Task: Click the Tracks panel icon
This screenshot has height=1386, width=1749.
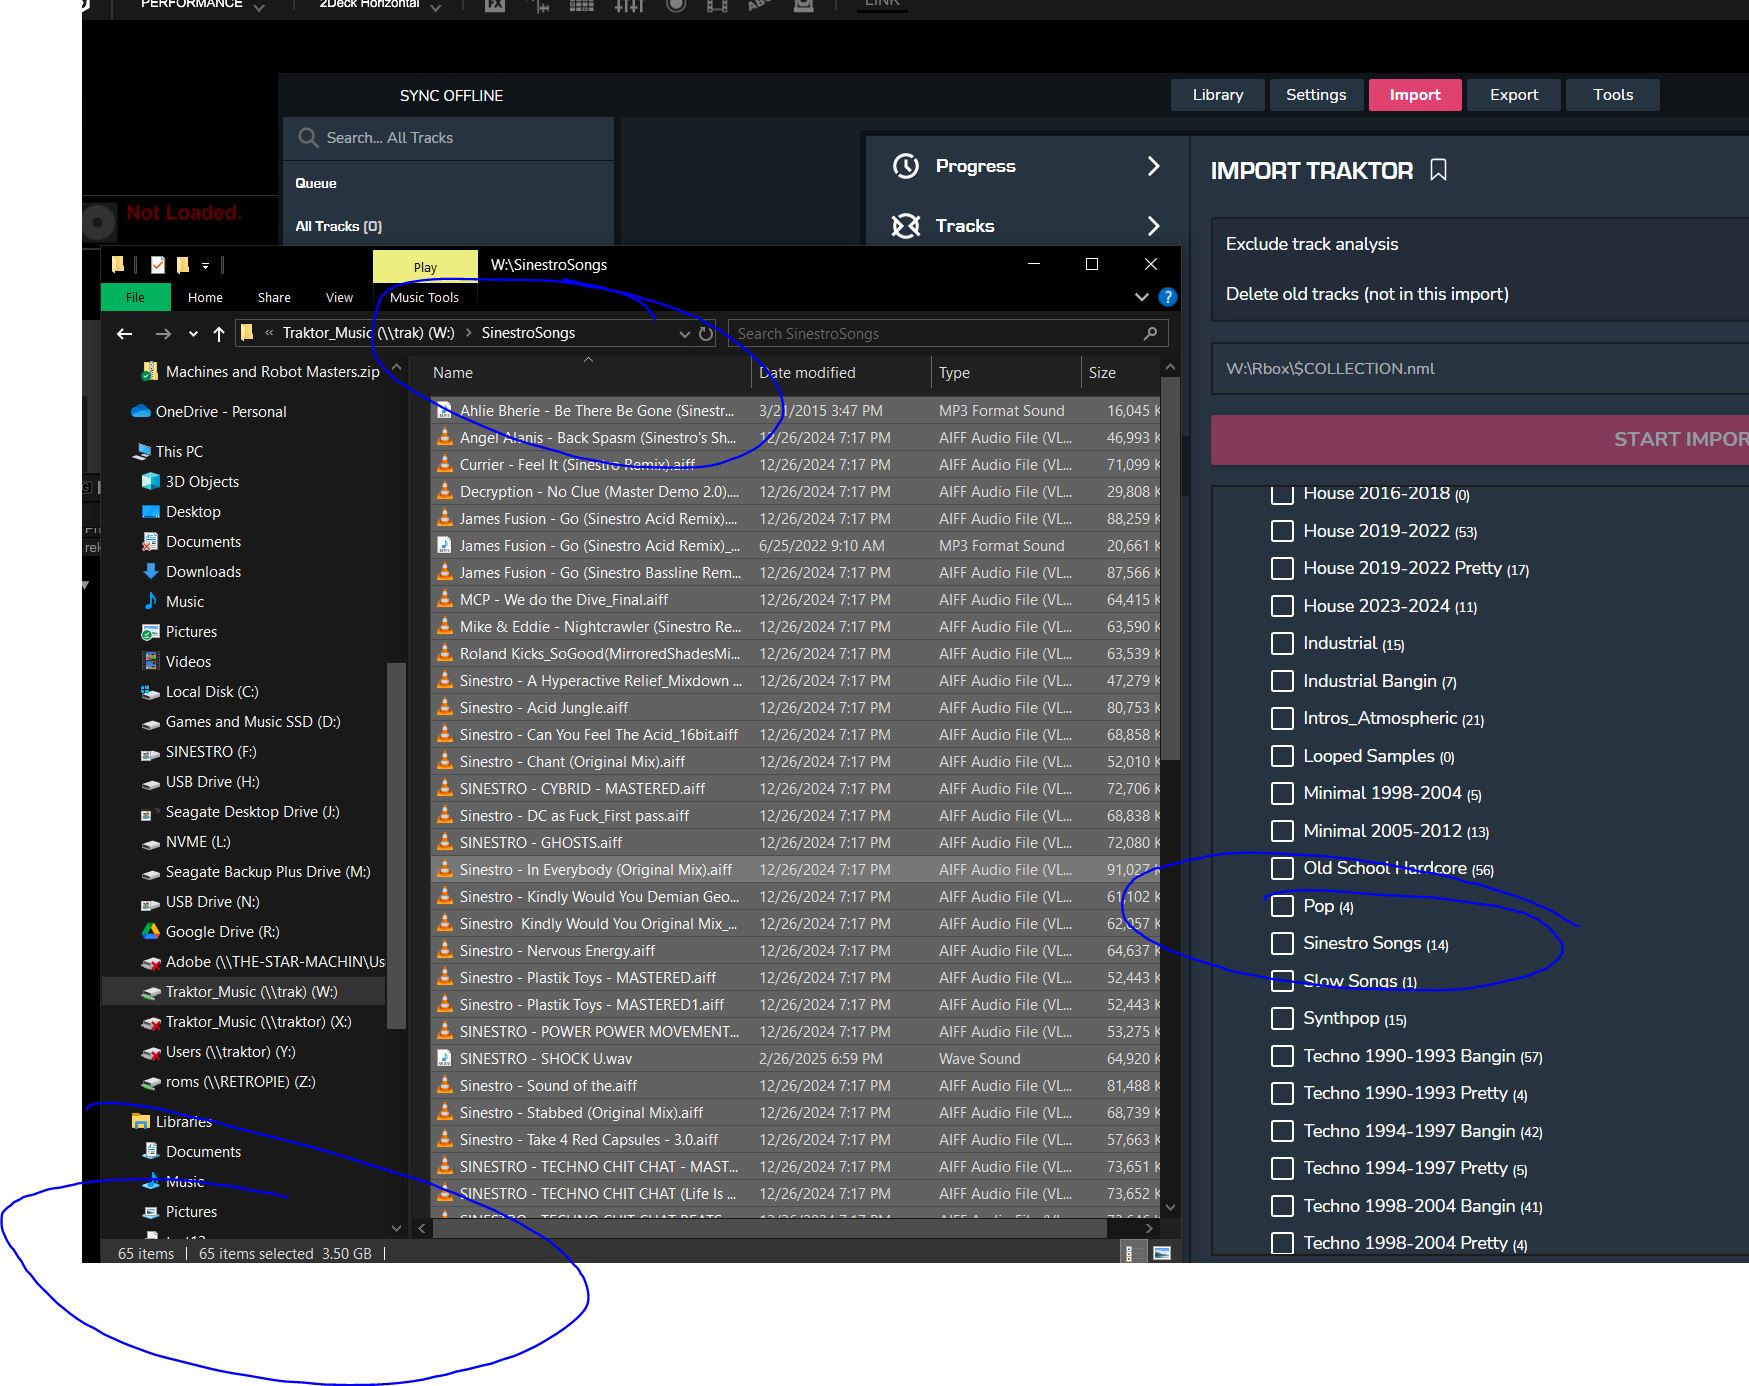Action: pyautogui.click(x=906, y=226)
